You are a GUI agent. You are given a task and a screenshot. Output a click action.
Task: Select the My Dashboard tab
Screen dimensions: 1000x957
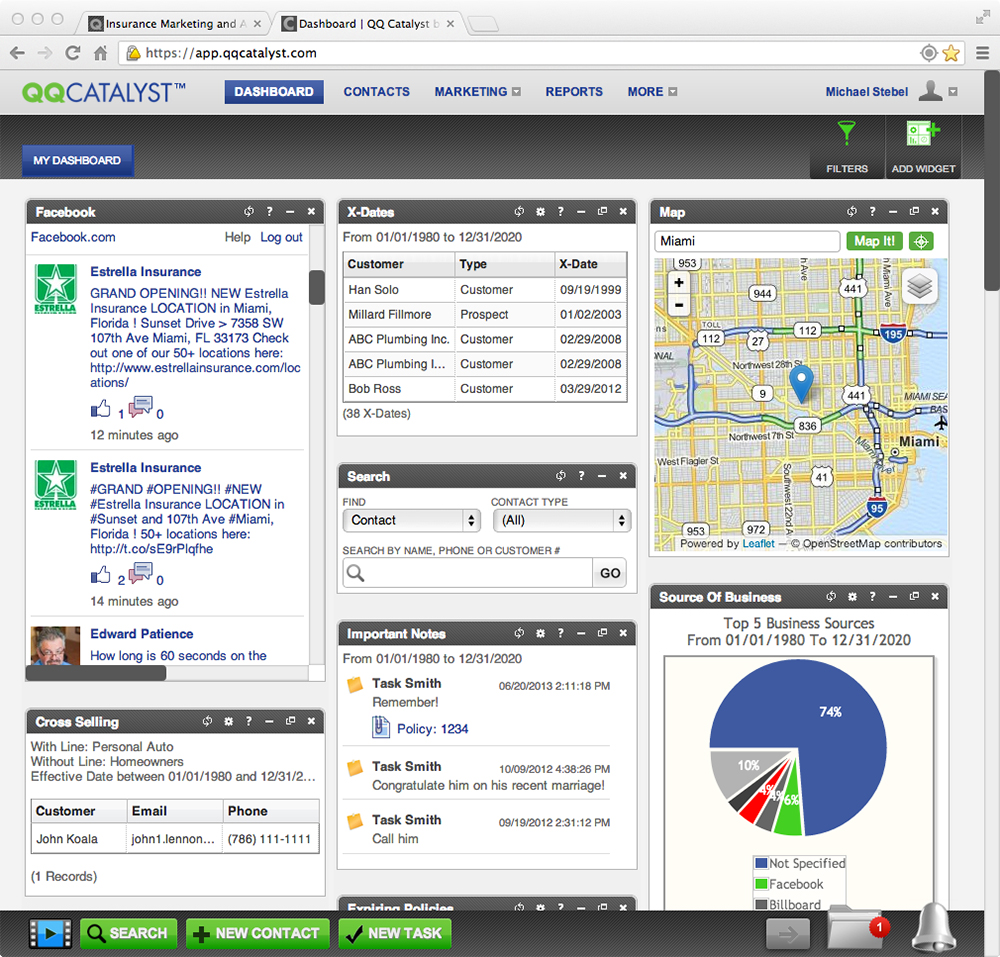pyautogui.click(x=77, y=161)
